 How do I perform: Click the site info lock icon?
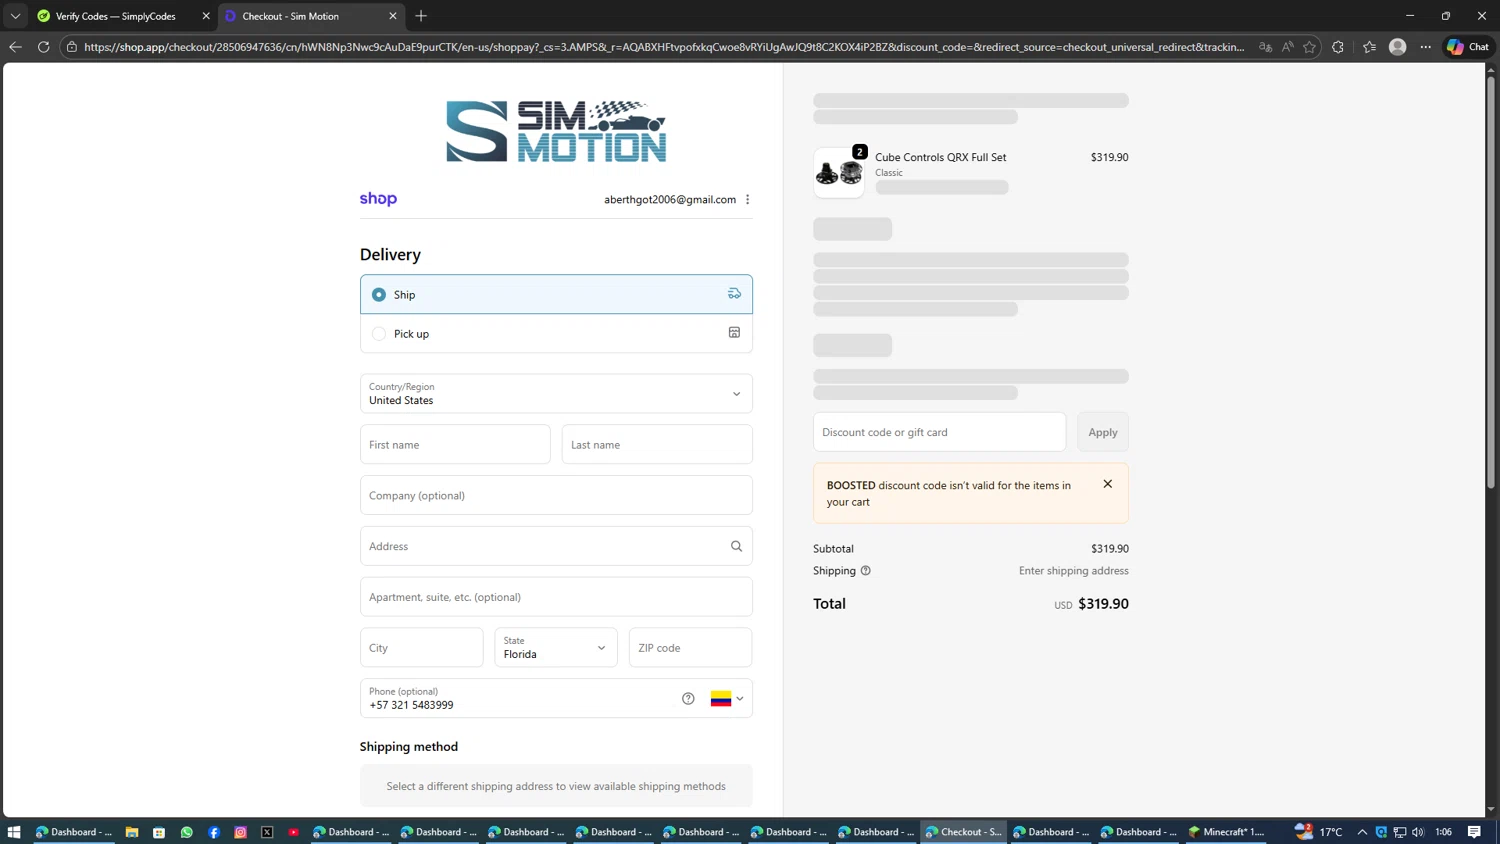click(x=72, y=47)
